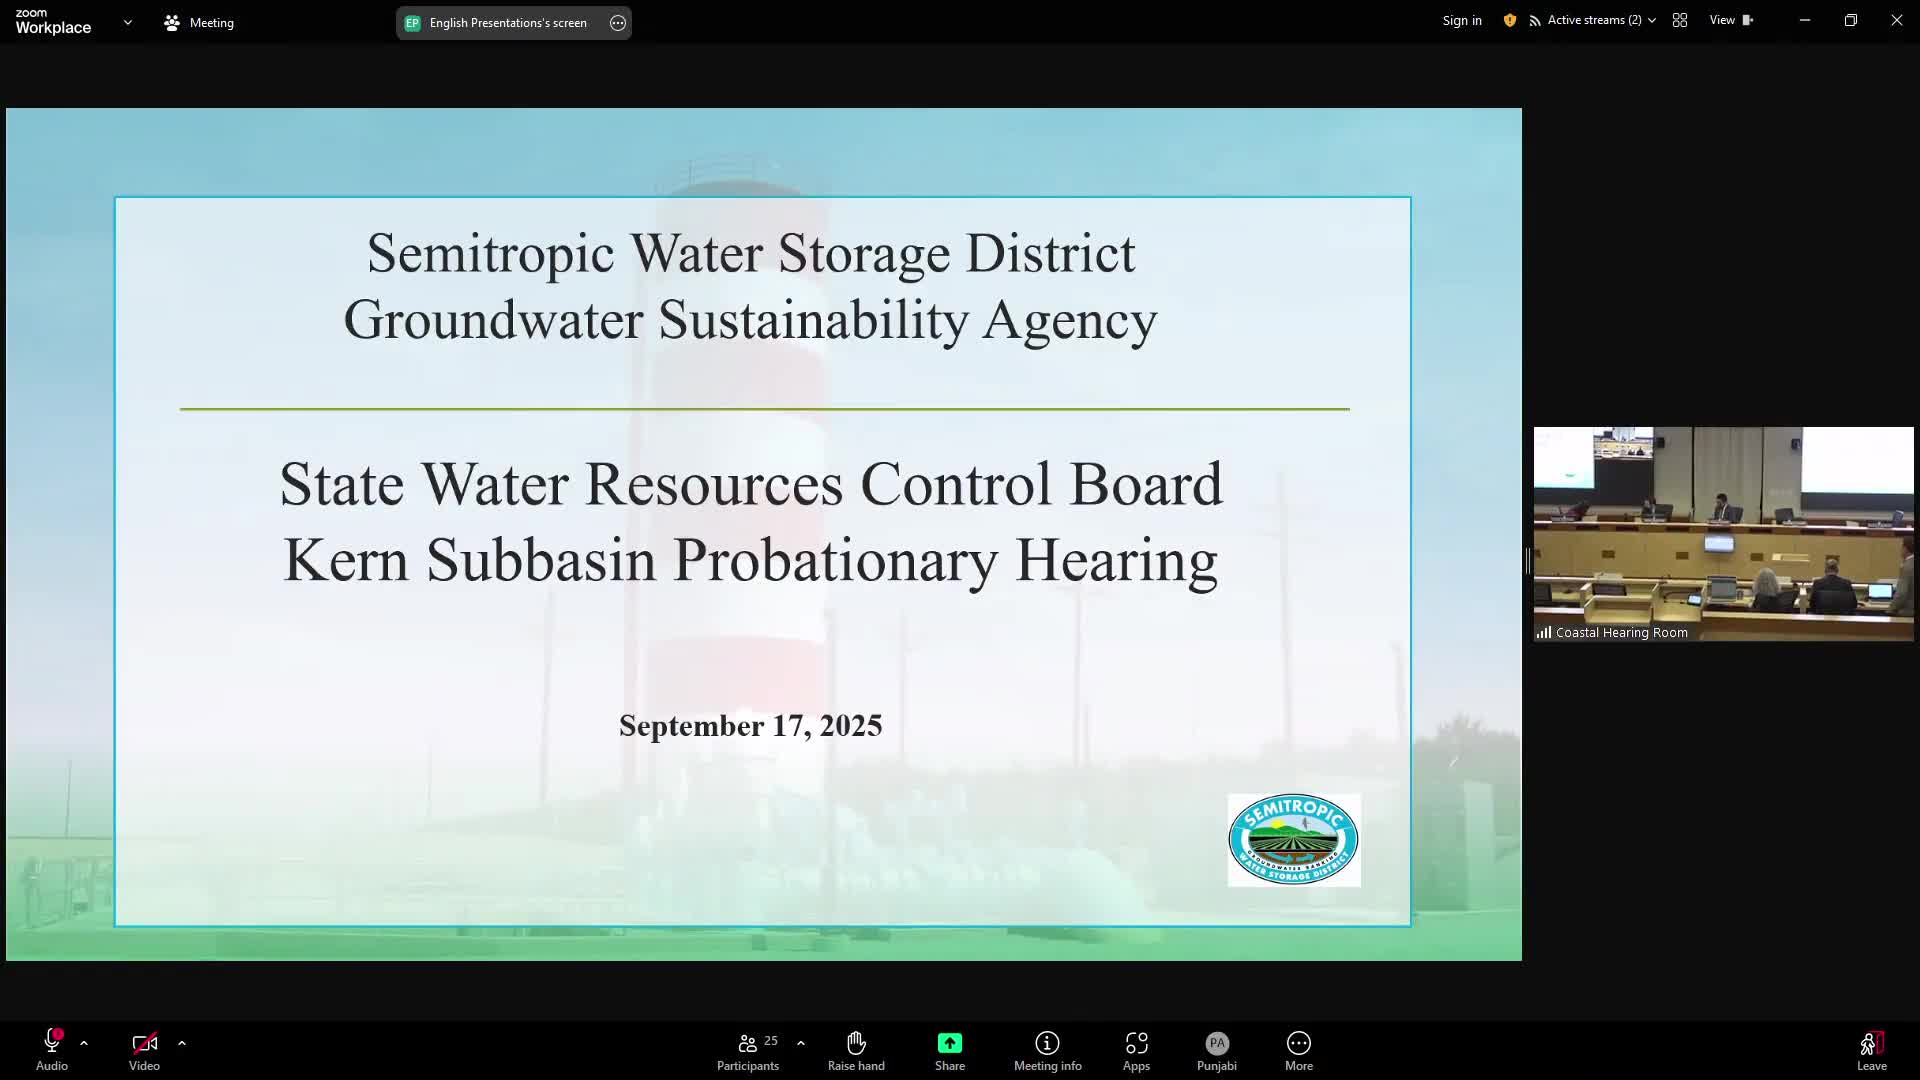Turn on the Video camera
The height and width of the screenshot is (1080, 1920).
[144, 1050]
